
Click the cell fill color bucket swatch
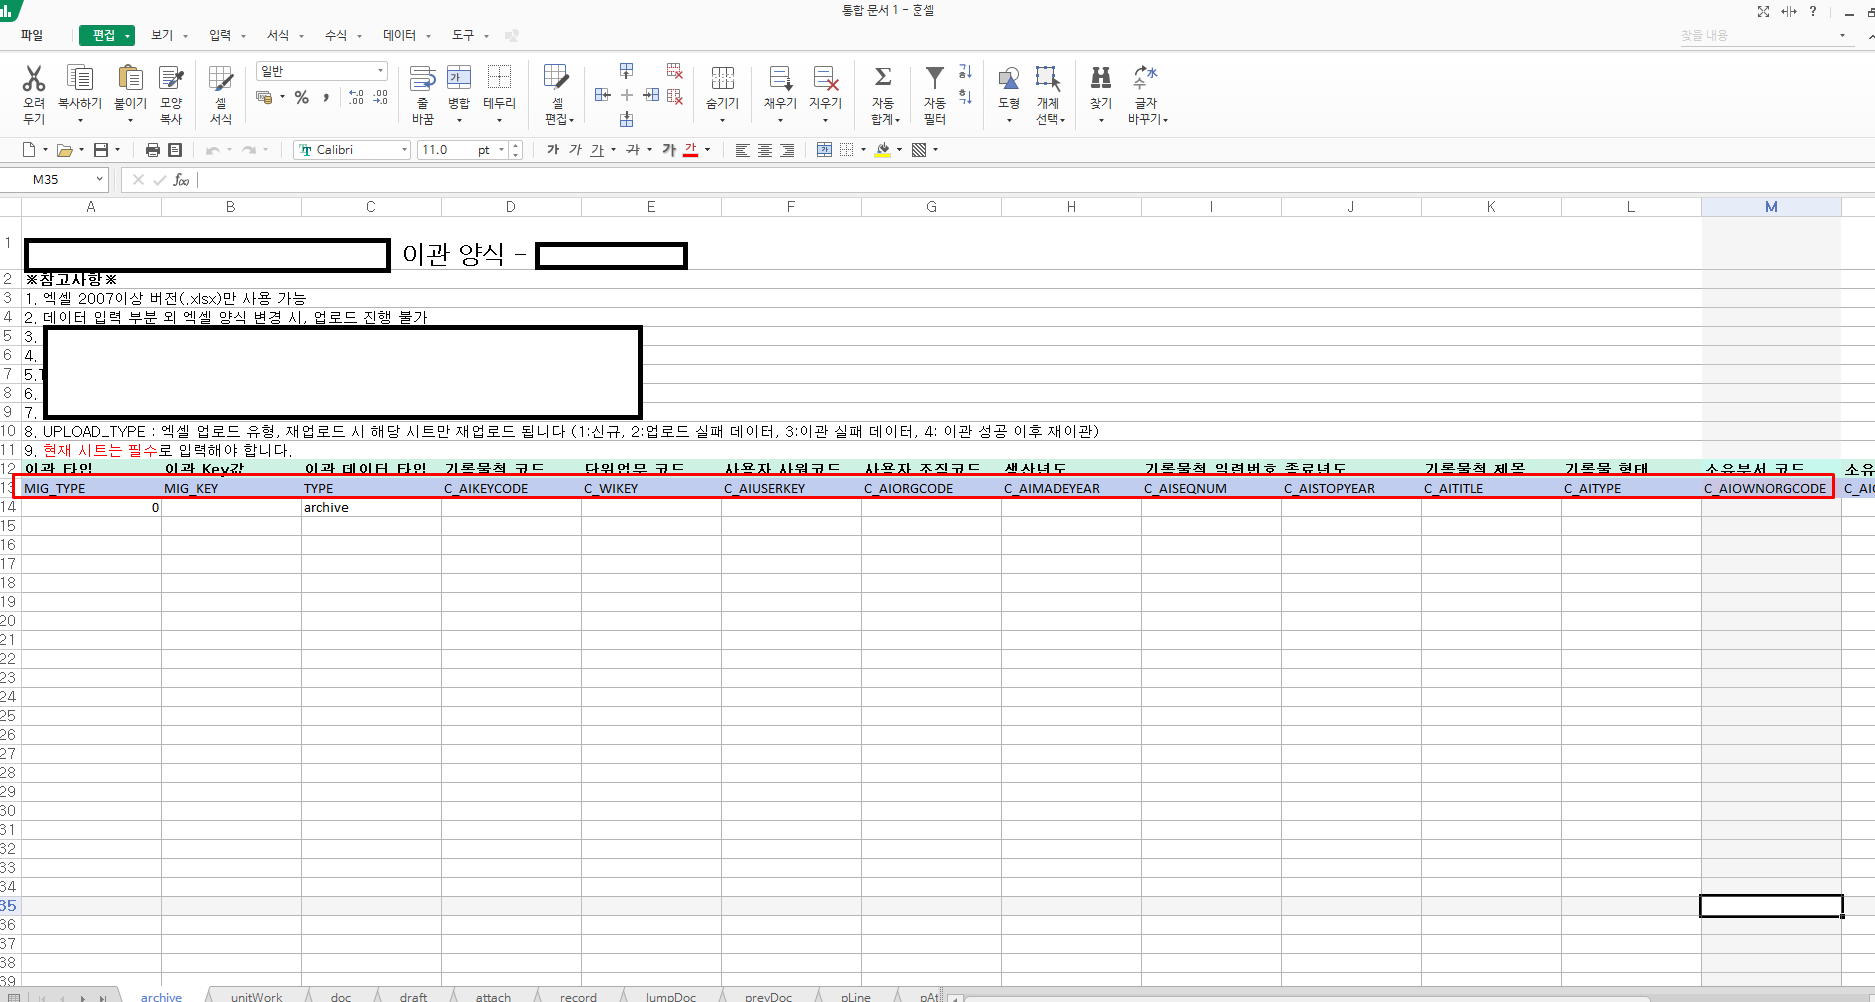pos(882,150)
